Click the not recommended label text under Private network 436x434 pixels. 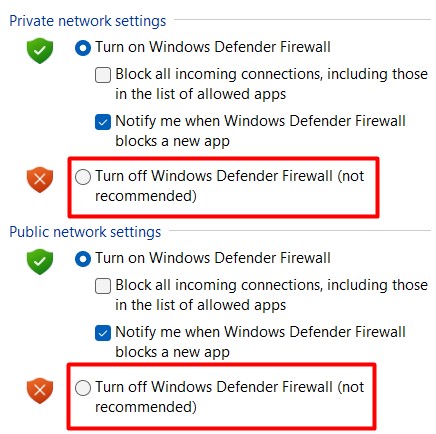click(230, 186)
